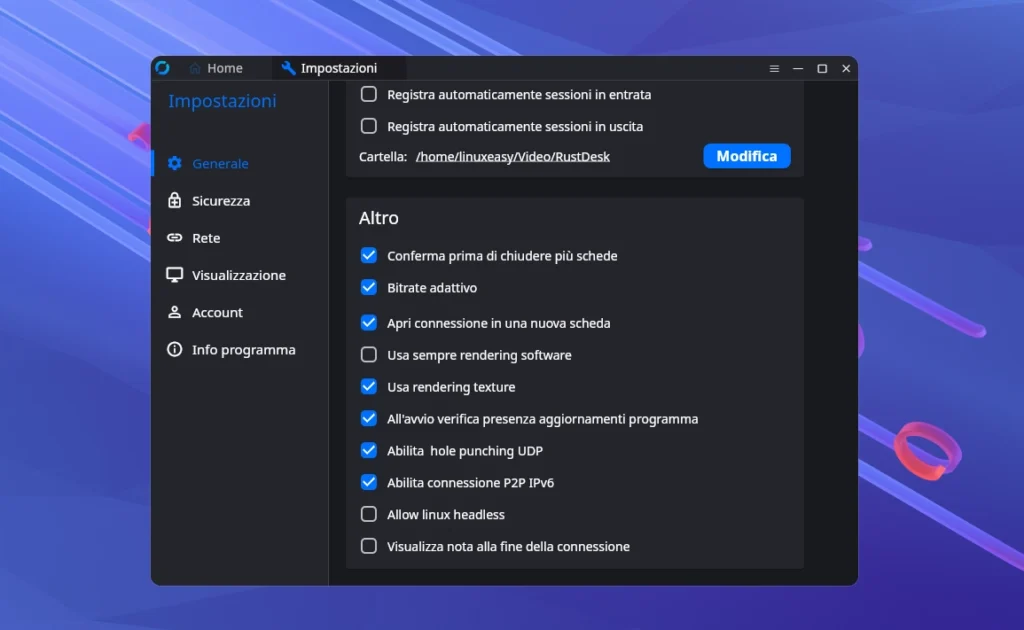Select the Visualizzazione monitor icon
The width and height of the screenshot is (1024, 630).
pos(174,275)
